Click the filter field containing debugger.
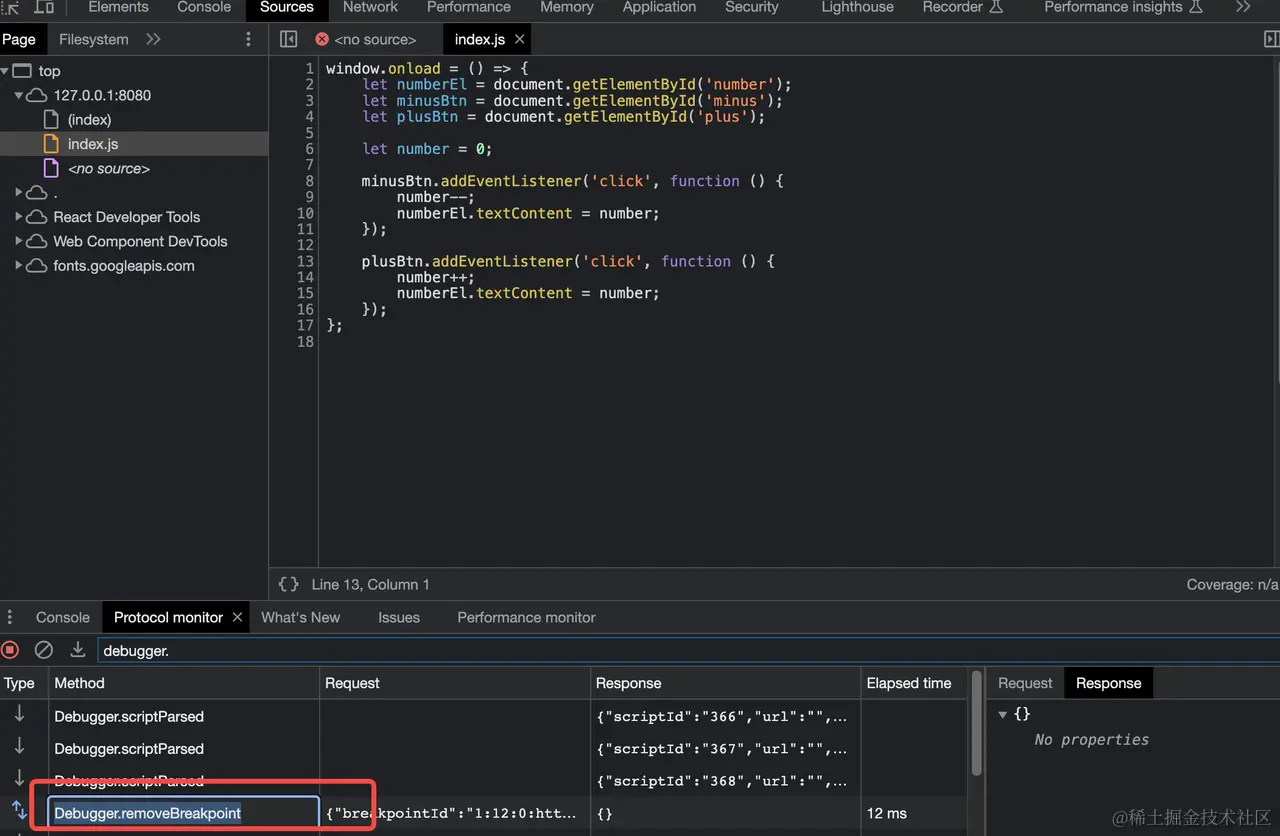This screenshot has width=1280, height=836. (x=688, y=650)
